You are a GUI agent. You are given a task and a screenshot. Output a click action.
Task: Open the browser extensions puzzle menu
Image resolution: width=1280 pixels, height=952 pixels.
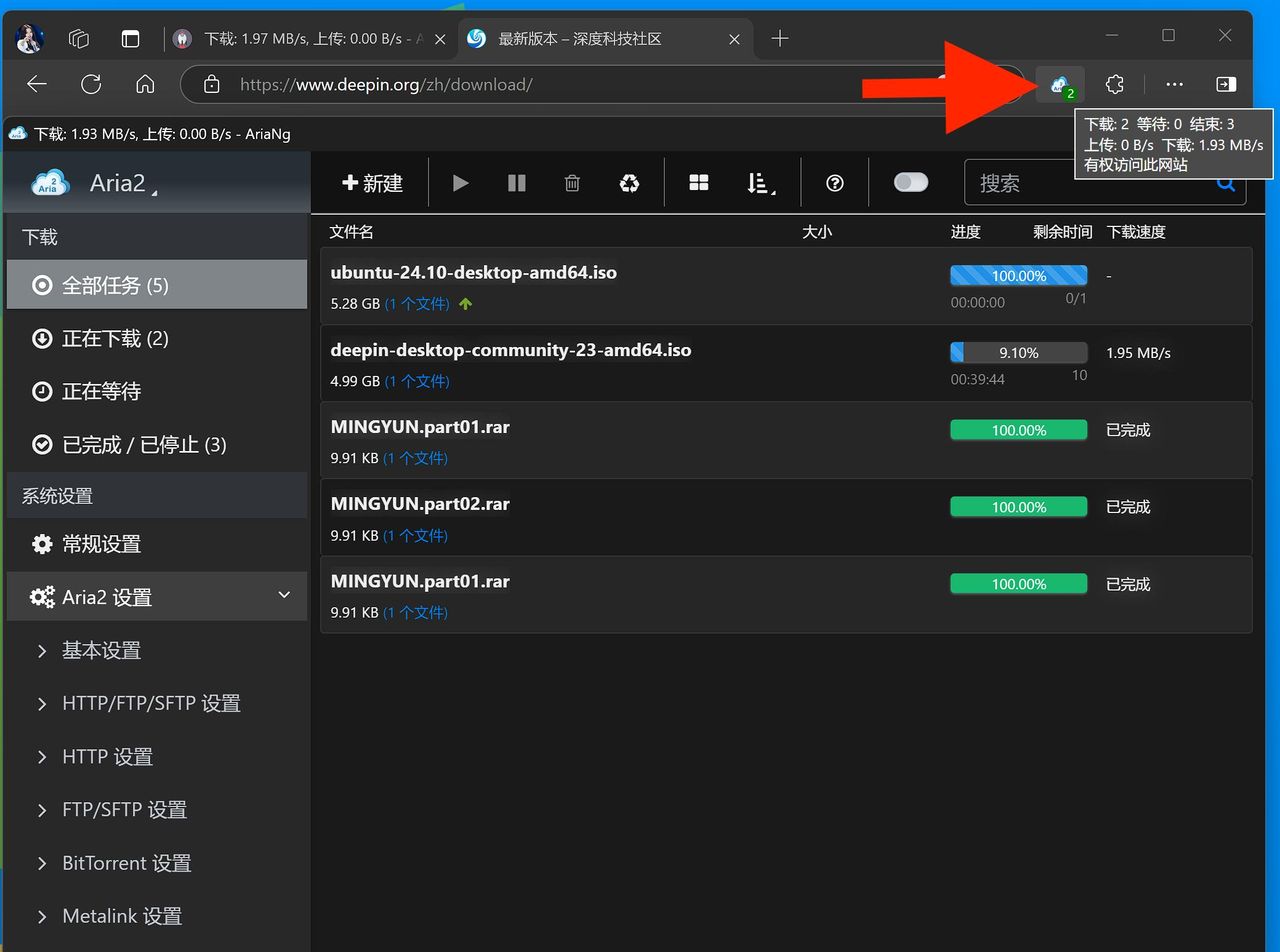click(1115, 85)
